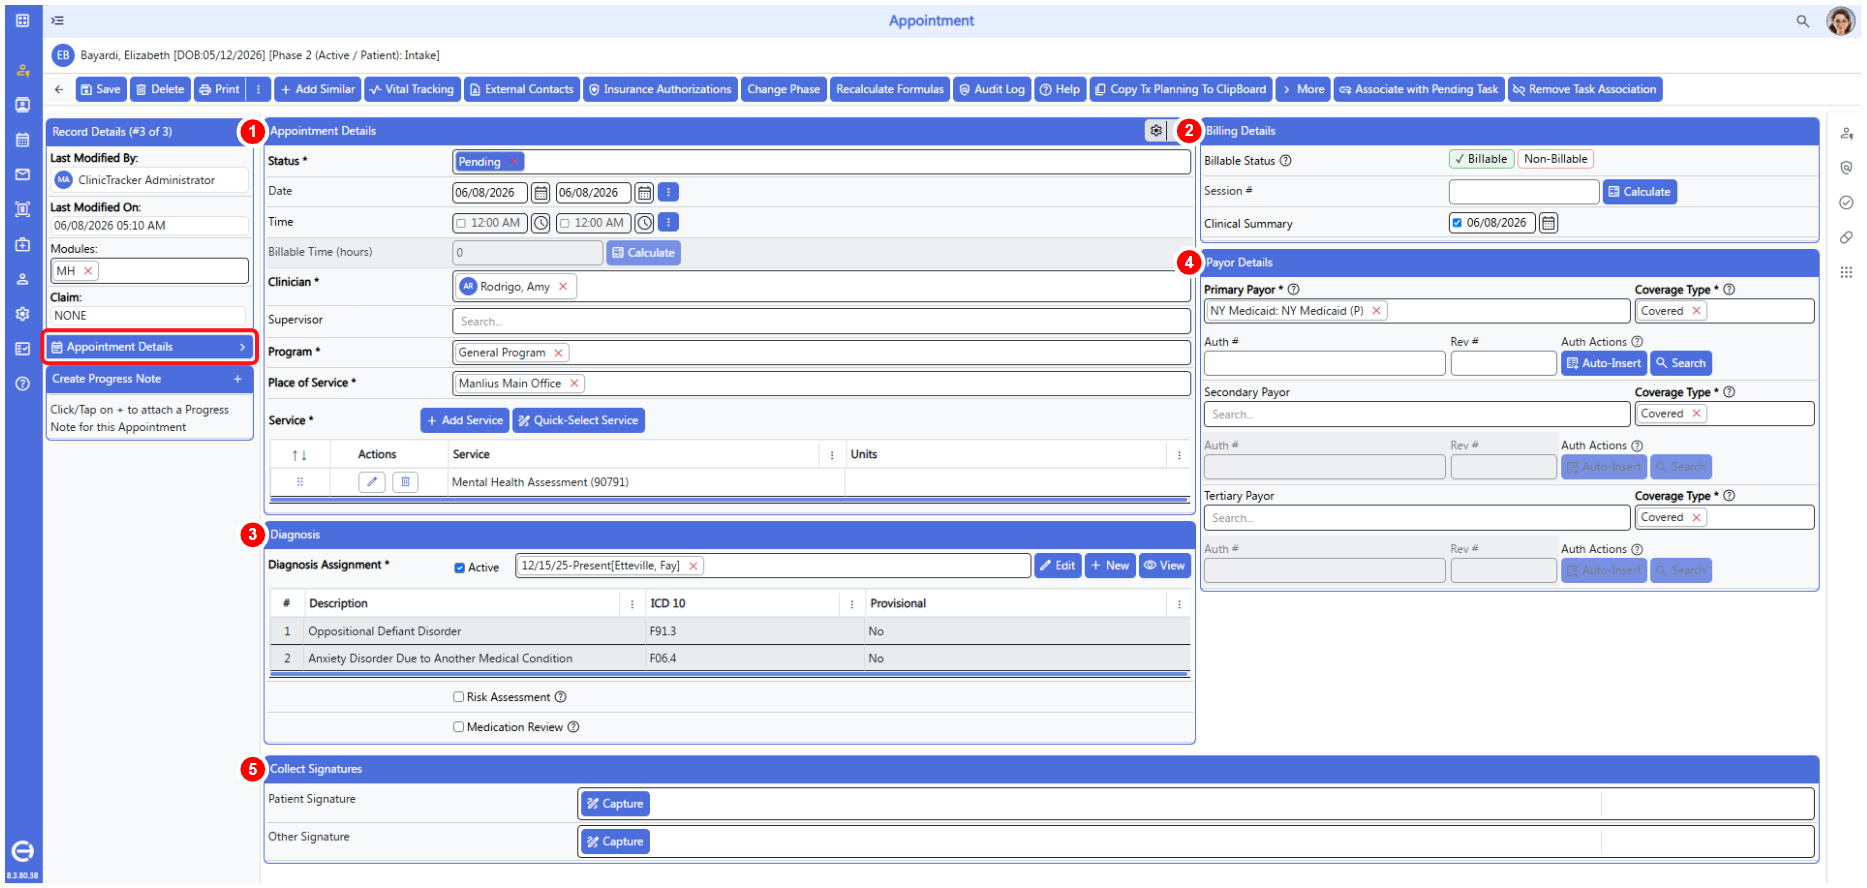The image size is (1867, 888).
Task: Open the Supervisor search dropdown
Action: (820, 321)
